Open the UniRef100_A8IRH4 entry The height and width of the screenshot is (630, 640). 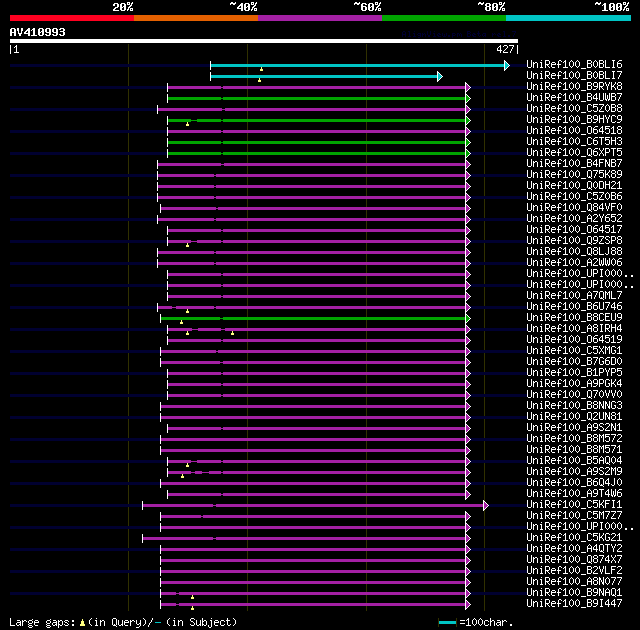tap(574, 328)
